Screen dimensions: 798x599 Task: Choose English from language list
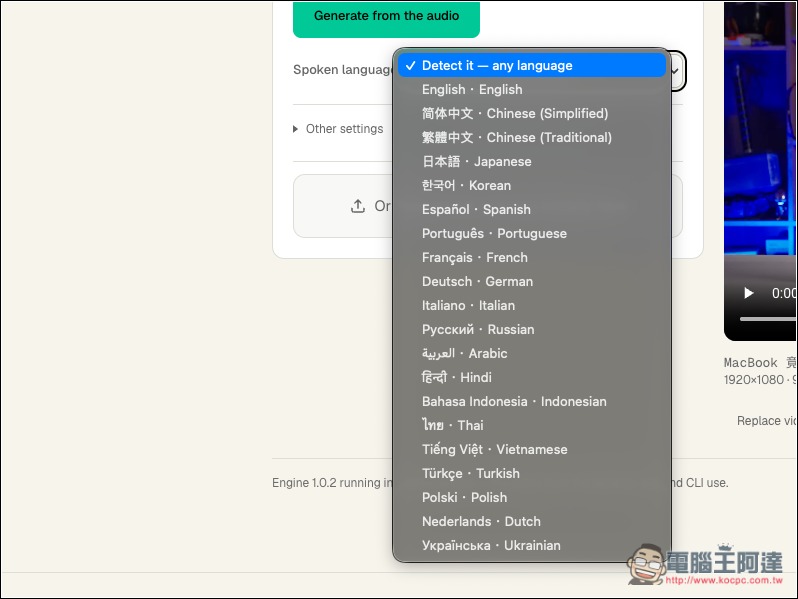[x=531, y=90]
